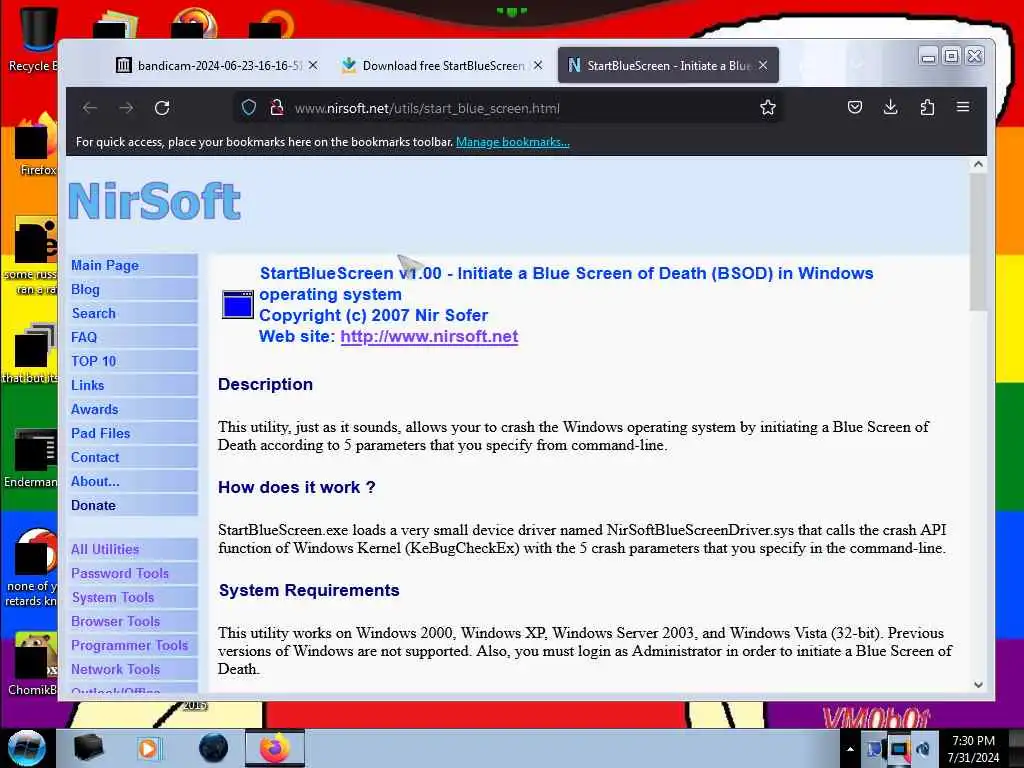Image resolution: width=1024 pixels, height=768 pixels.
Task: Show hidden tray icons arrow
Action: 850,750
